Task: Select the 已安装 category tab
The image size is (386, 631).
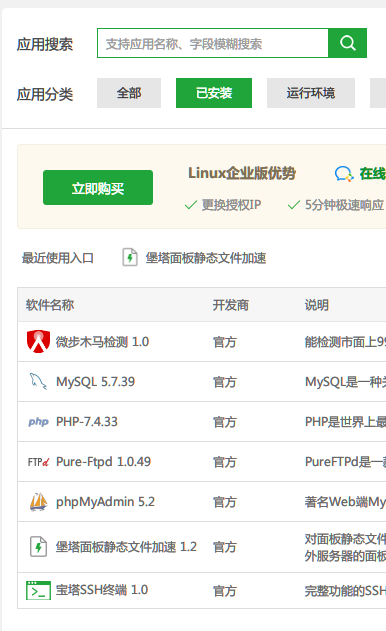Action: point(214,93)
